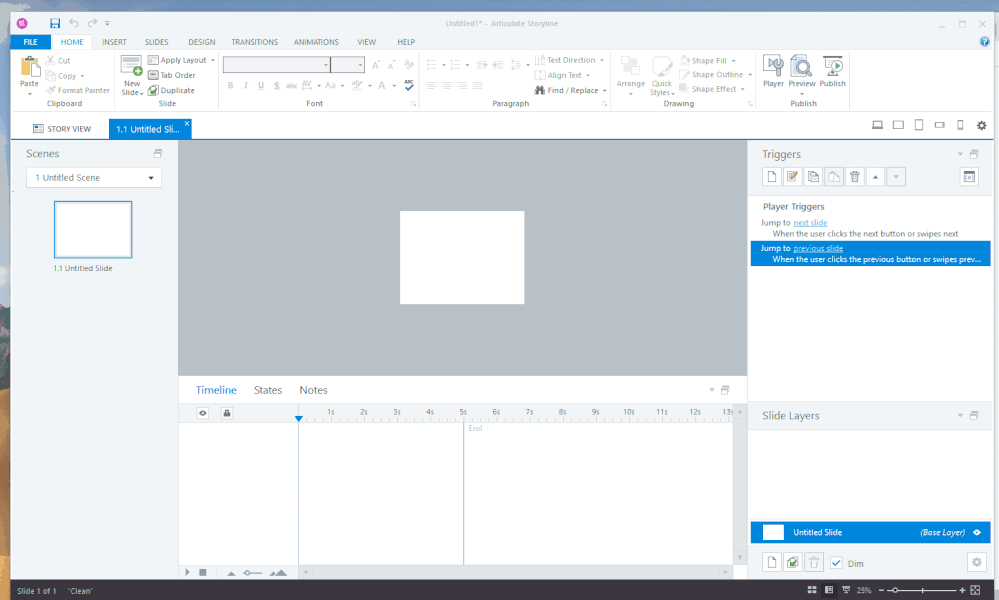Click the 'next slide' trigger link
This screenshot has height=600, width=999.
810,222
